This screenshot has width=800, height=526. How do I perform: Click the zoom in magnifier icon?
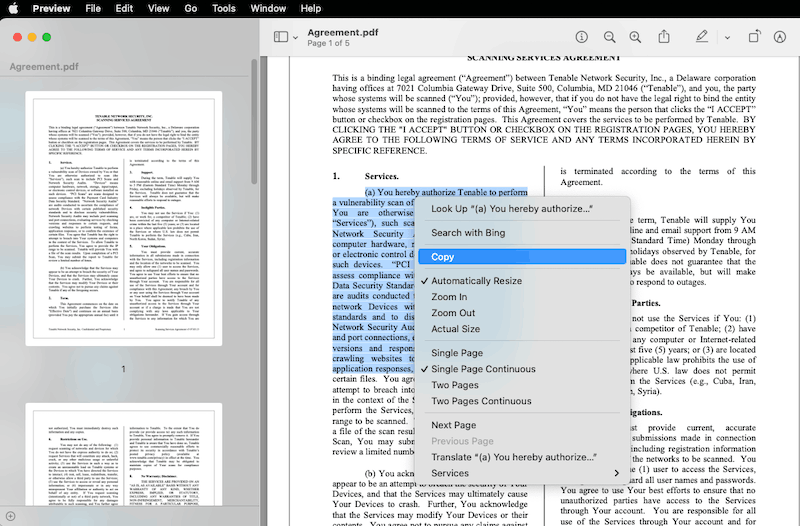click(635, 37)
